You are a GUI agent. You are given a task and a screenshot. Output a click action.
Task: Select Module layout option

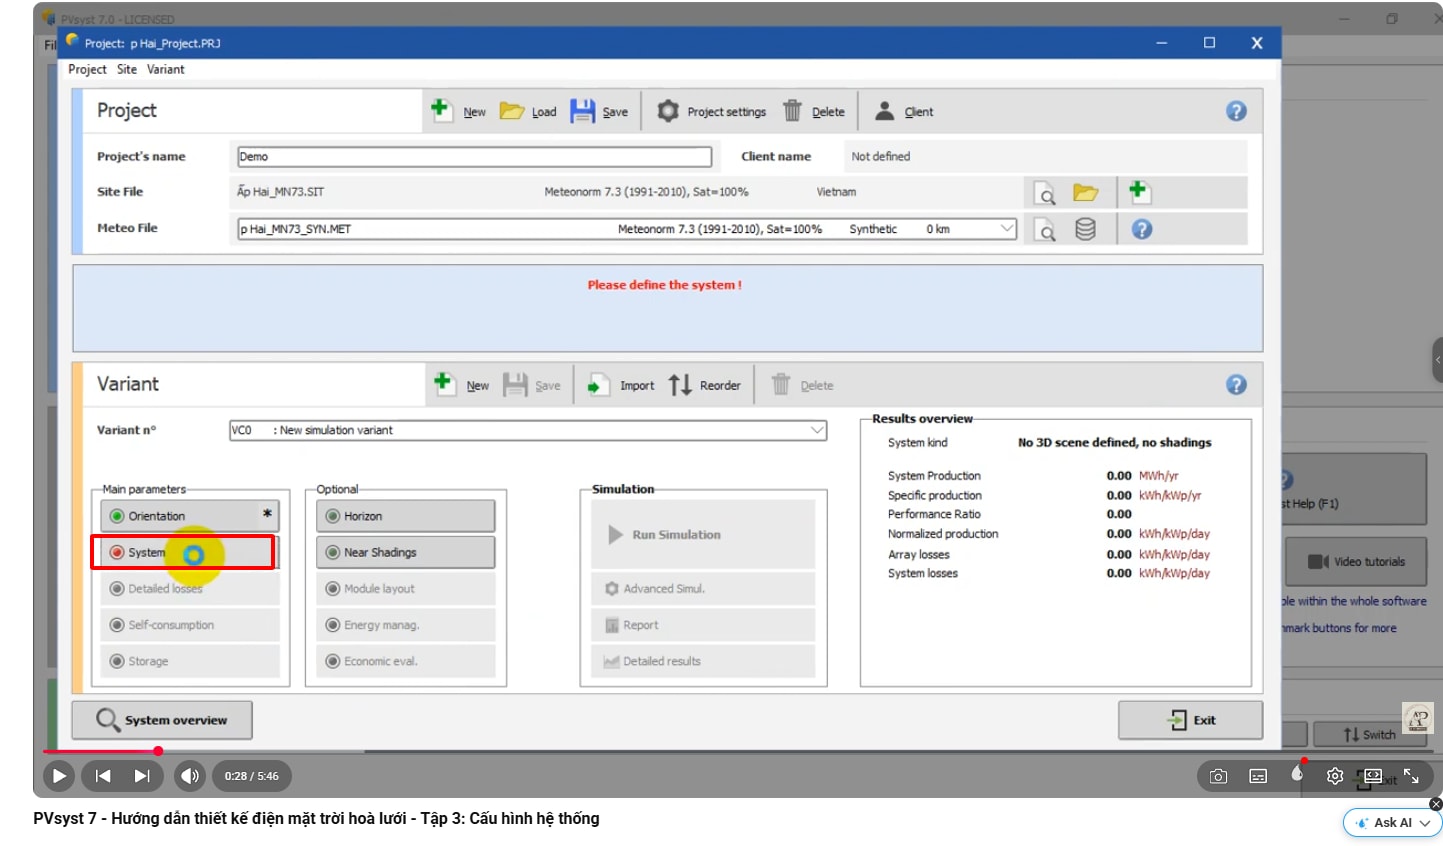[405, 588]
